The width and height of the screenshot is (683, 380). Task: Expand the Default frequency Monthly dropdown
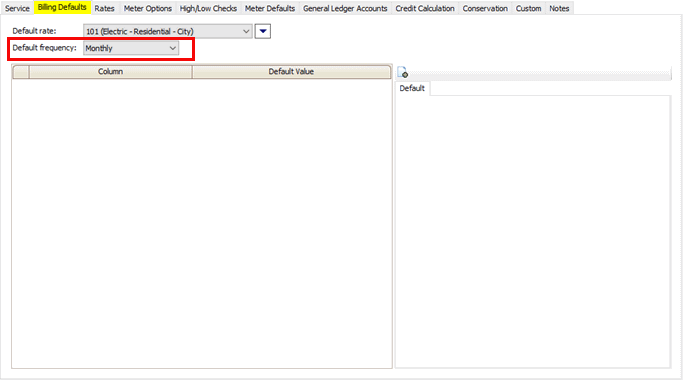[131, 48]
